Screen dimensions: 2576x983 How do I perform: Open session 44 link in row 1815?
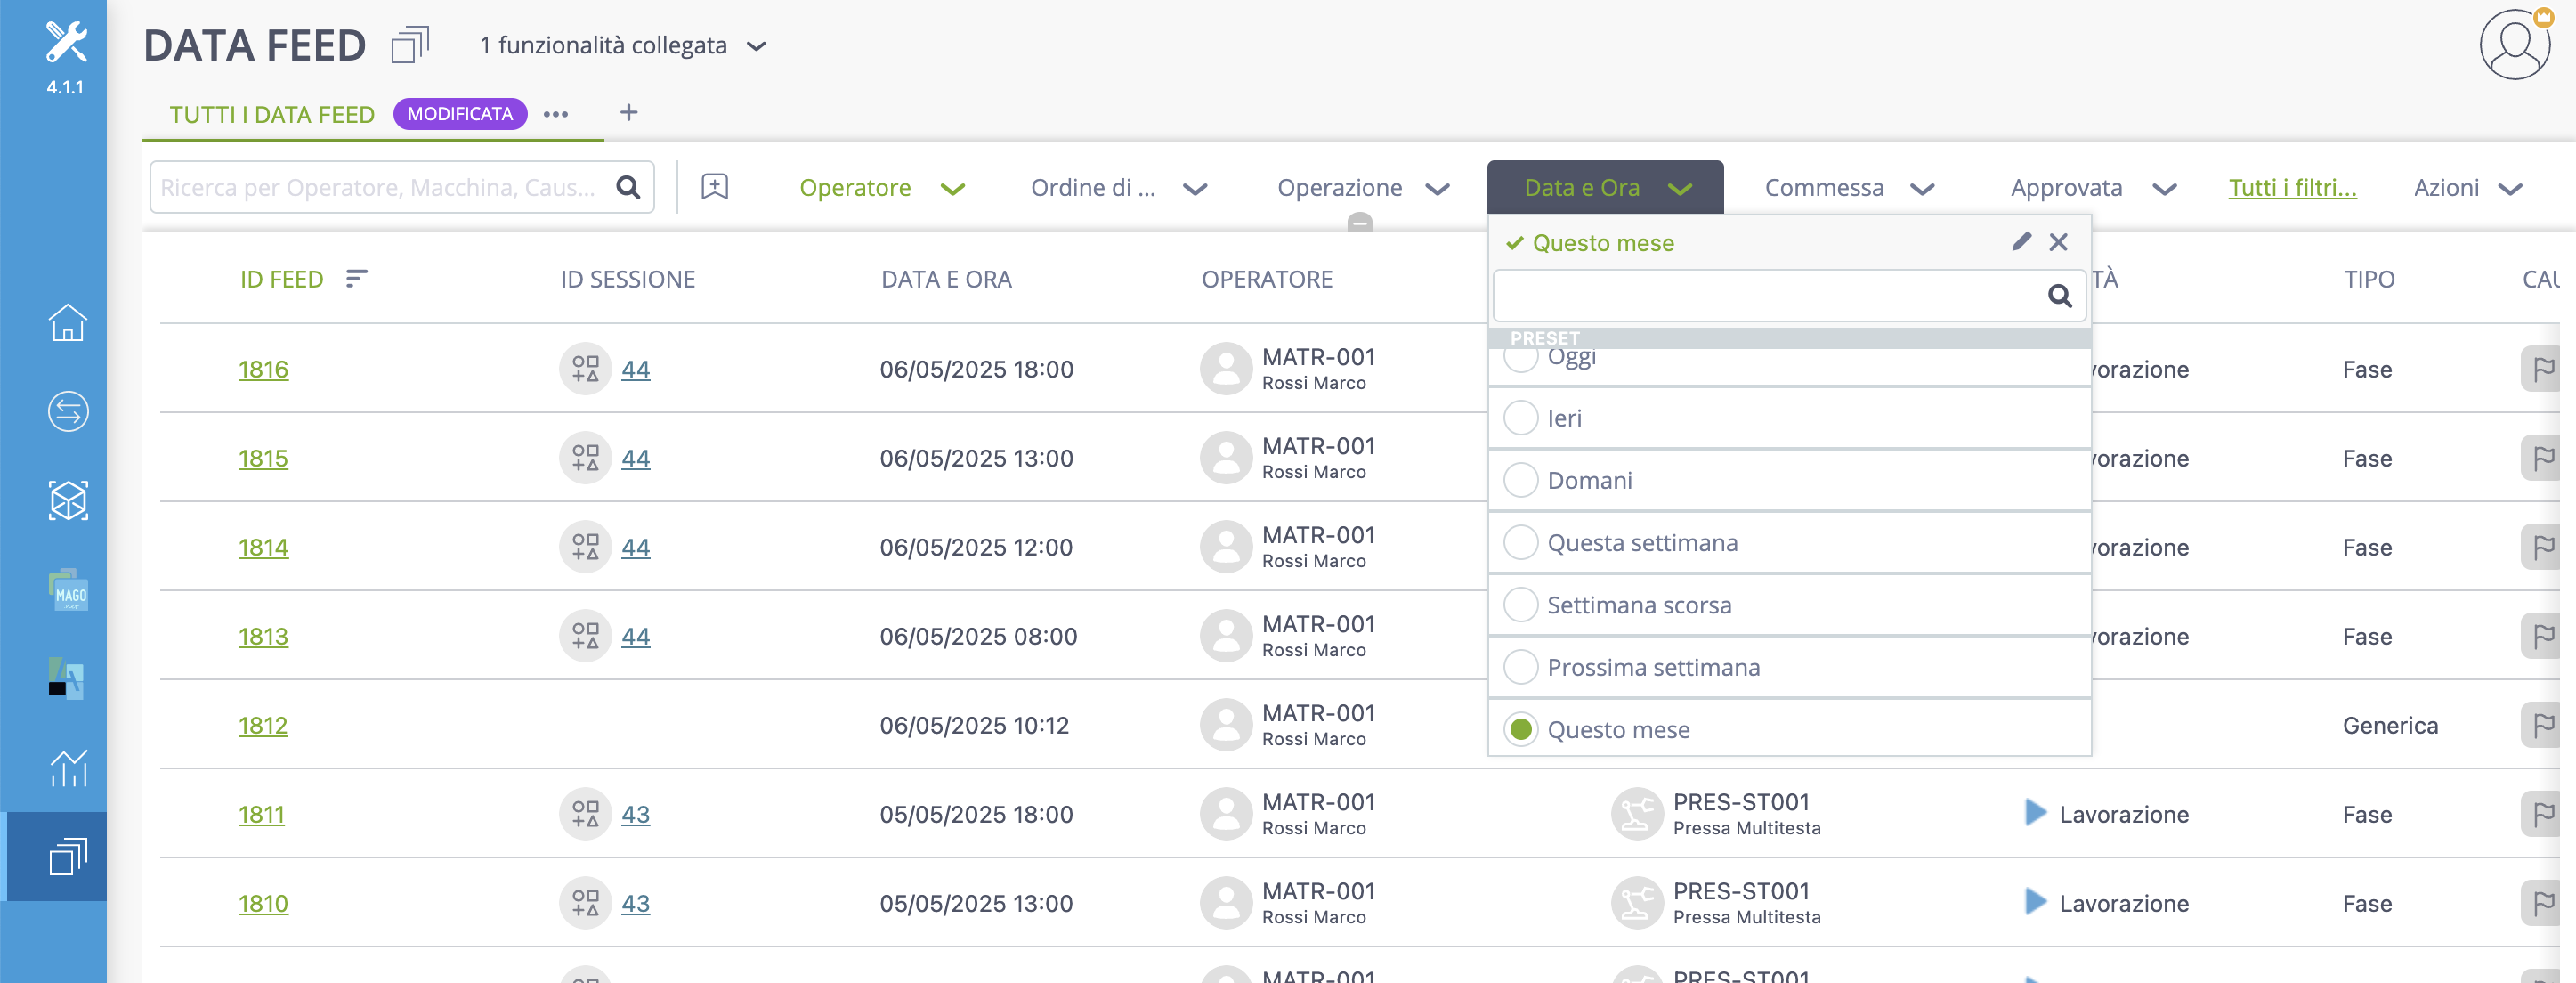coord(635,458)
